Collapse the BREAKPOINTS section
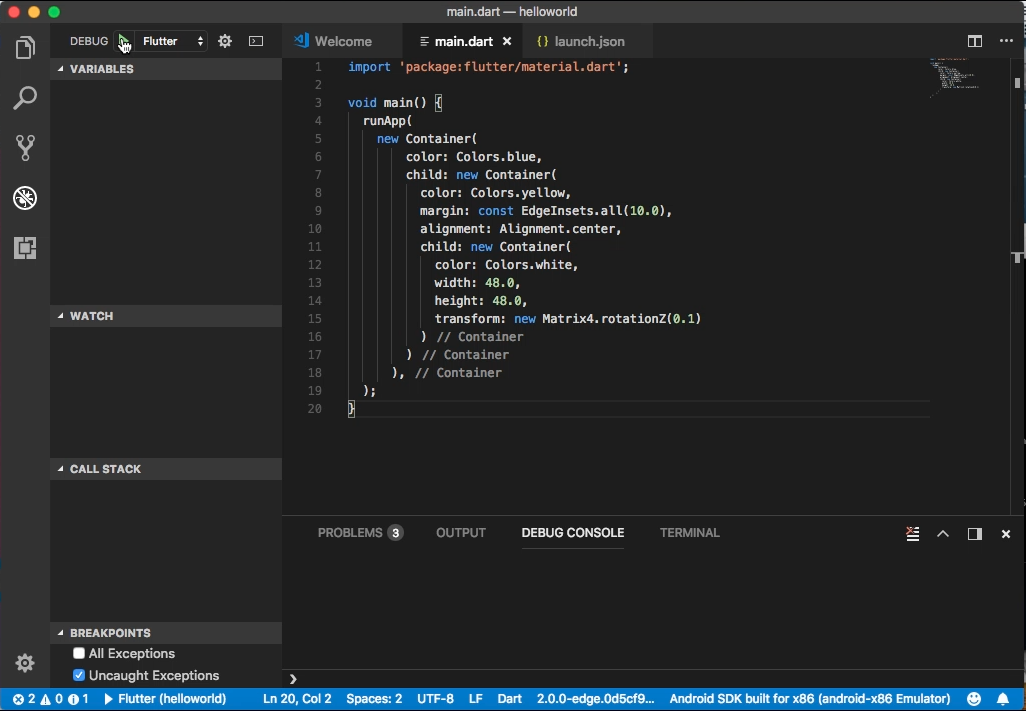This screenshot has width=1026, height=711. [x=166, y=633]
